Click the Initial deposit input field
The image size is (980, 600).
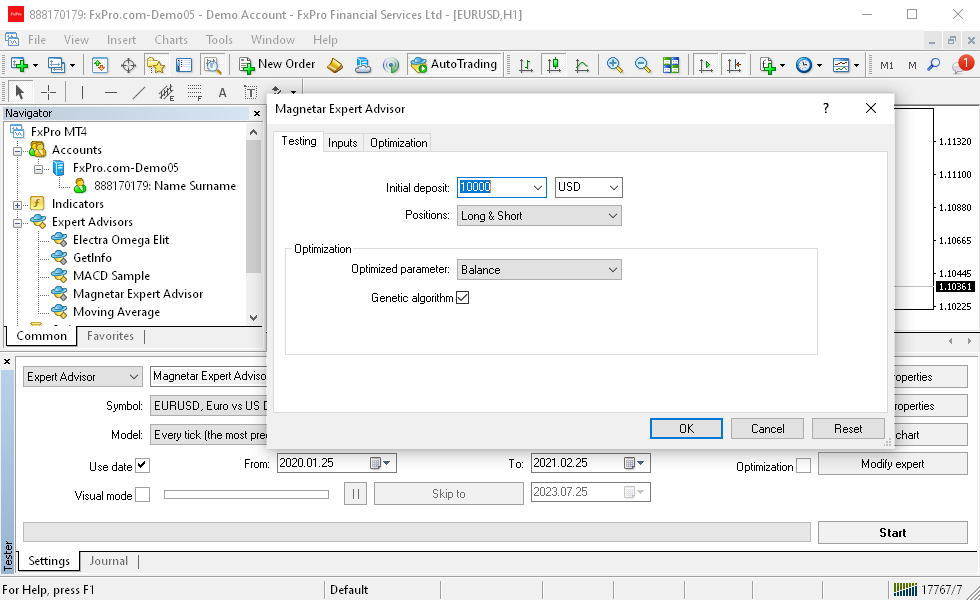click(x=494, y=187)
